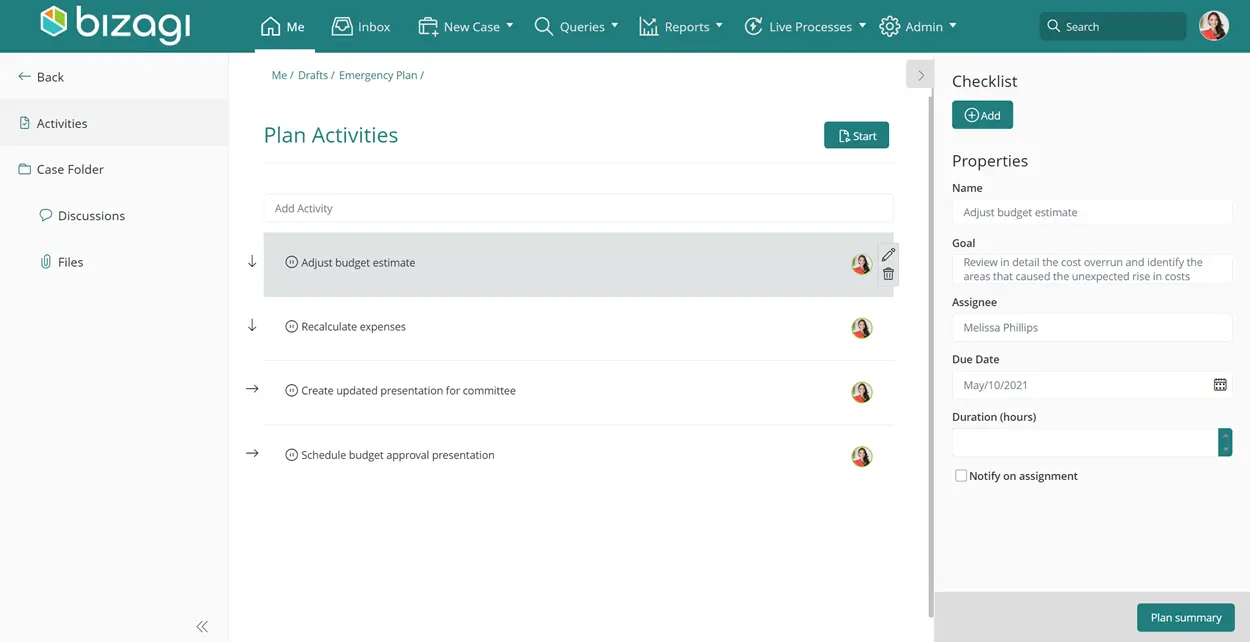Click the down arrow beside Recalculate expenses
The width and height of the screenshot is (1250, 642).
pos(252,325)
